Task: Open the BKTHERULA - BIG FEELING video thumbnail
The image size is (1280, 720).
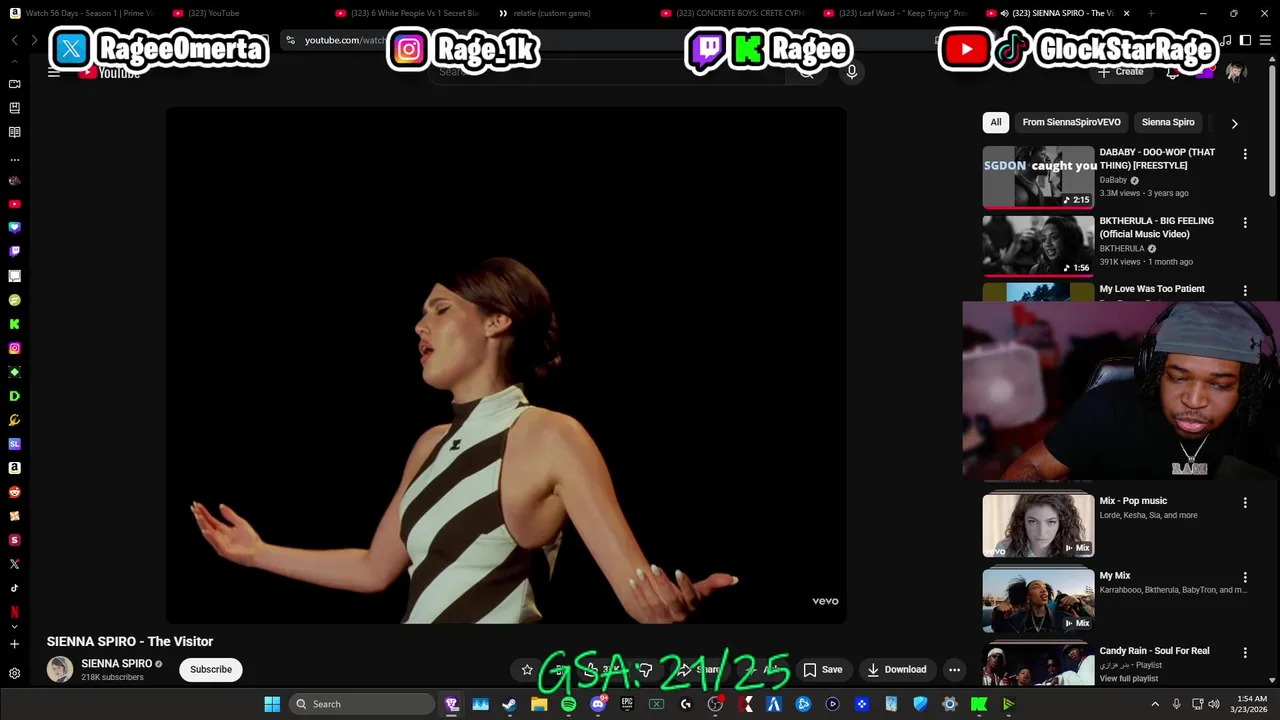Action: [1038, 245]
